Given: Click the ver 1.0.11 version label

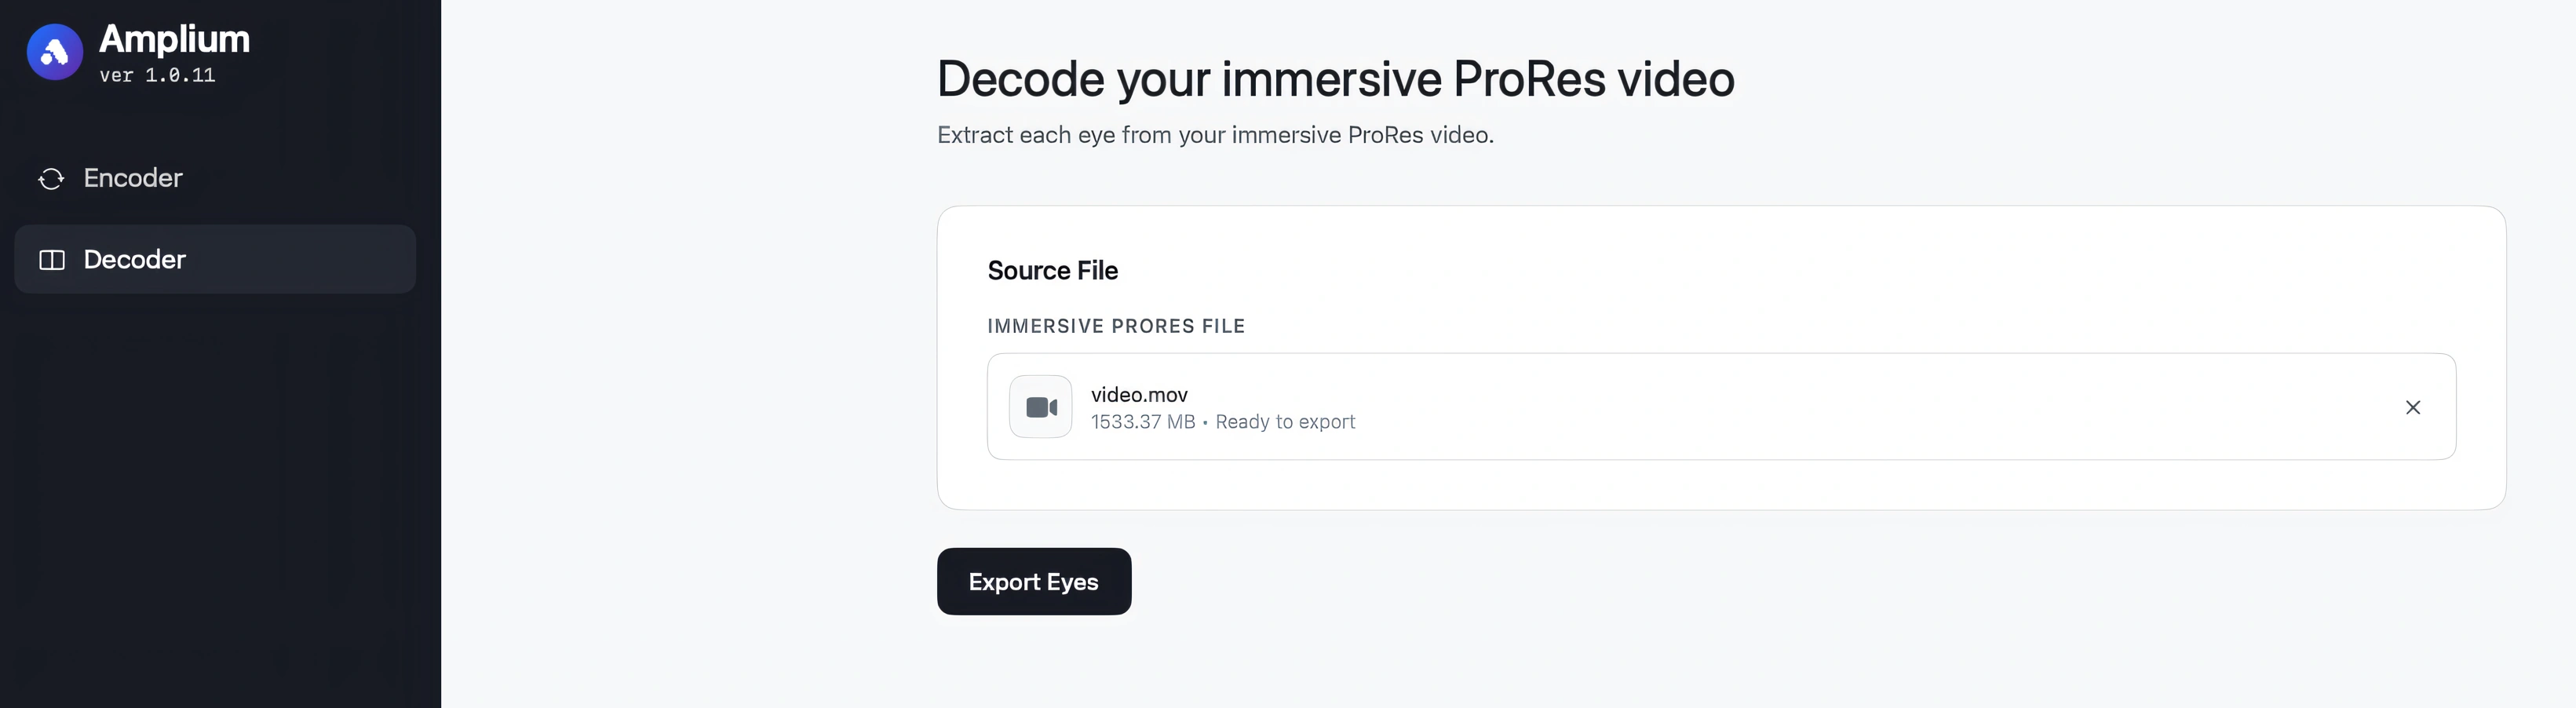Looking at the screenshot, I should click(157, 75).
